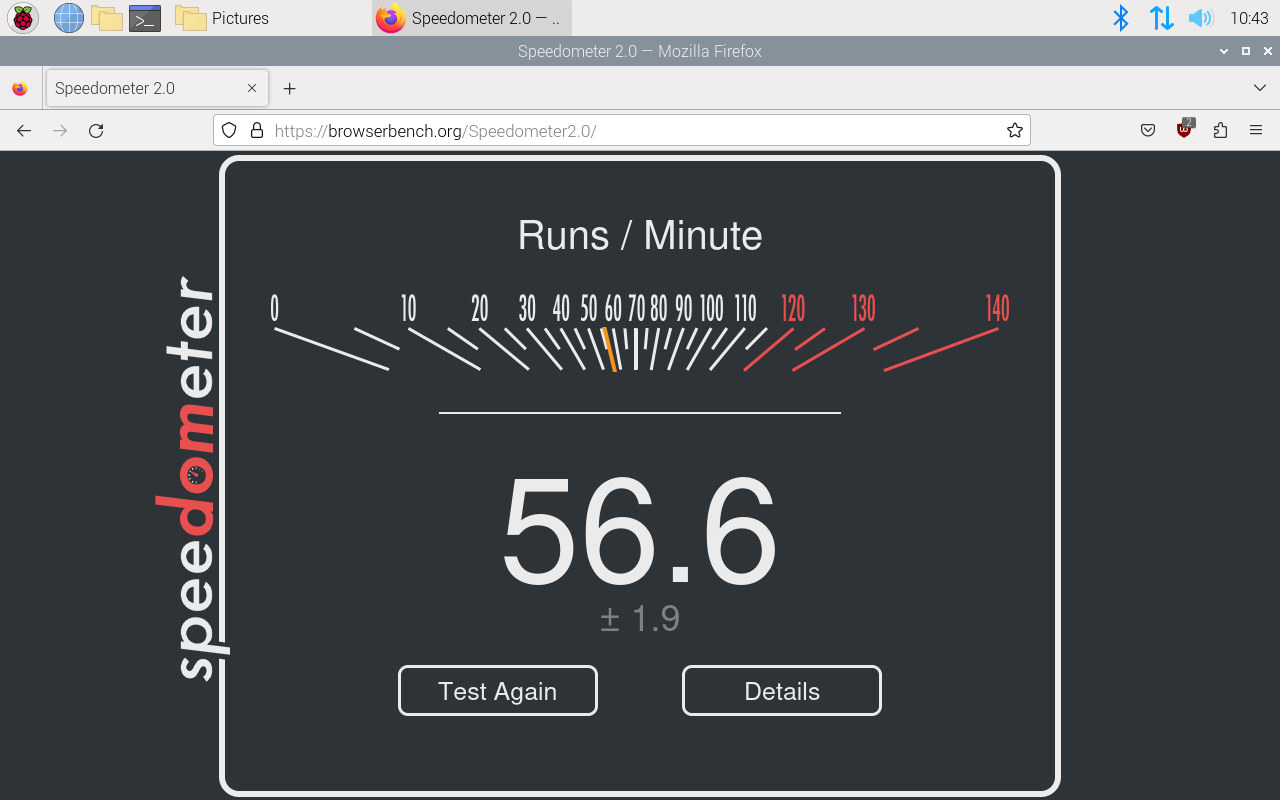
Task: Open a new tab with plus button
Action: click(290, 89)
